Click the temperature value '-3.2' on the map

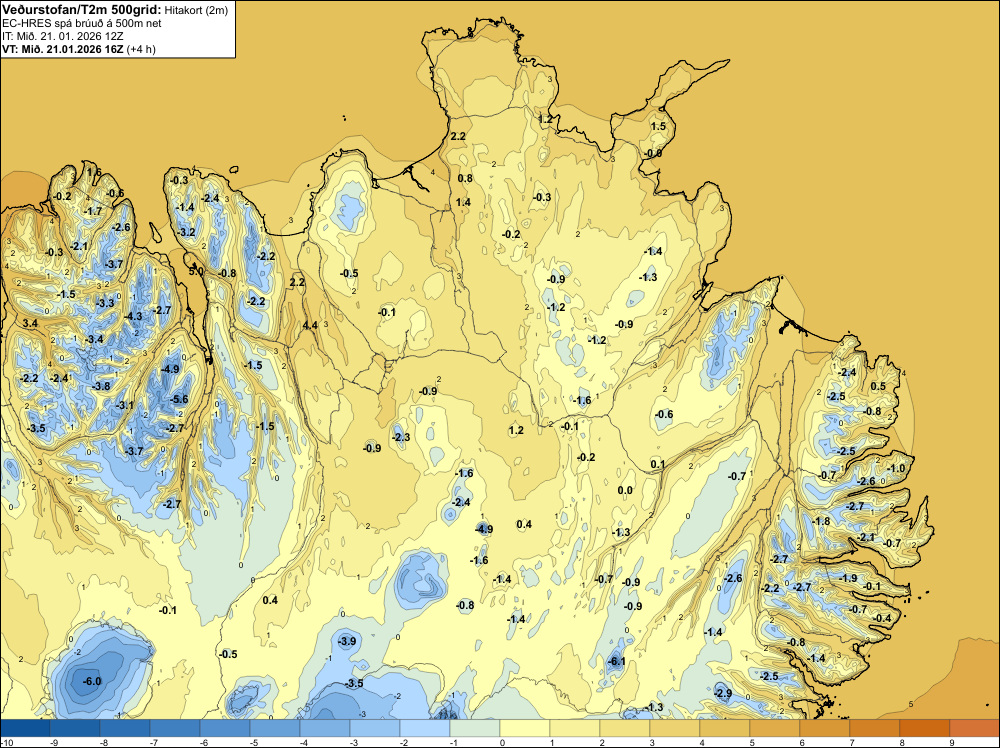point(186,232)
